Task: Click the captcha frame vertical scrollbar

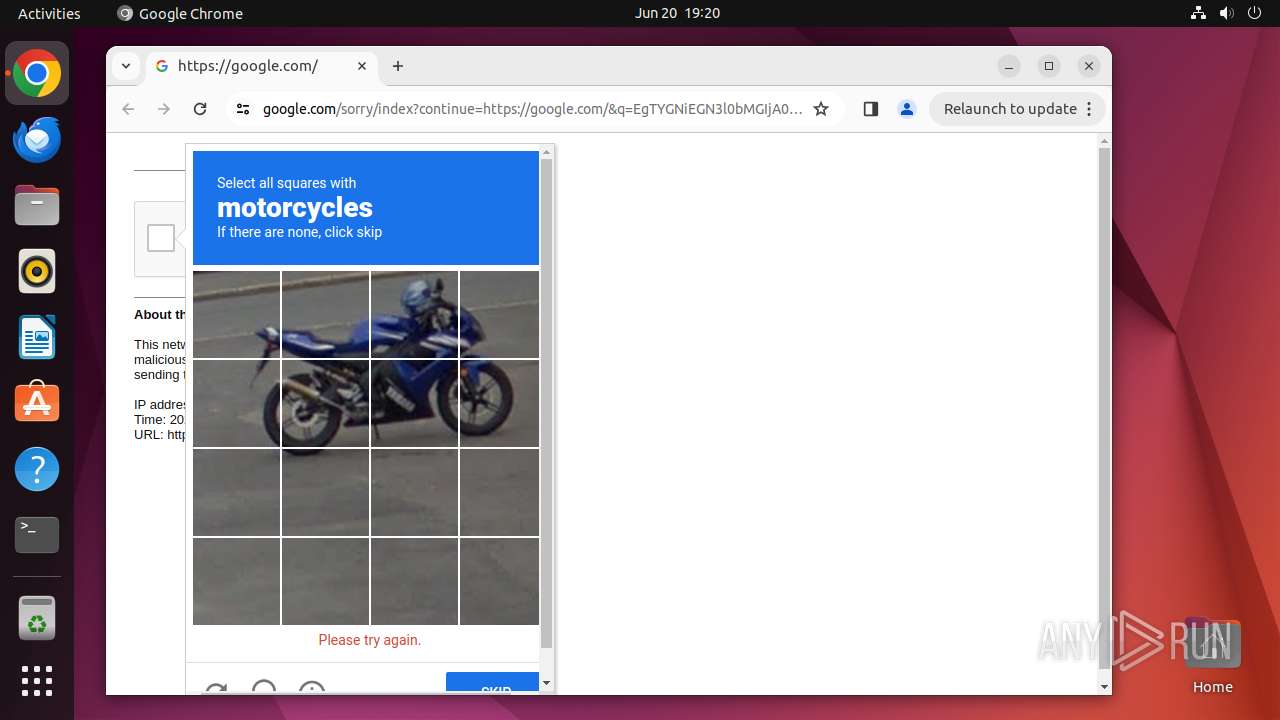Action: tap(546, 402)
